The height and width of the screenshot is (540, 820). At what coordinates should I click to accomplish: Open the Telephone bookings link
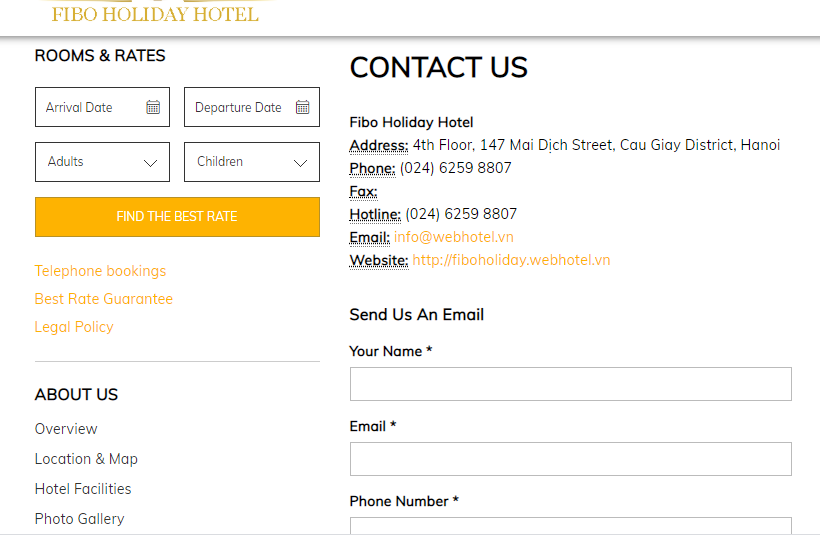click(100, 271)
